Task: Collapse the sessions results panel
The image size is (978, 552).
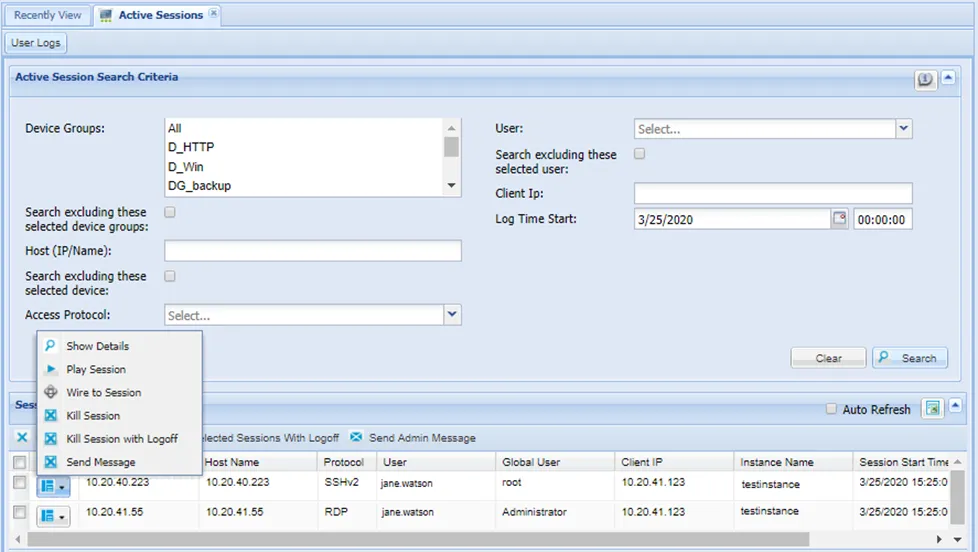Action: (x=955, y=406)
